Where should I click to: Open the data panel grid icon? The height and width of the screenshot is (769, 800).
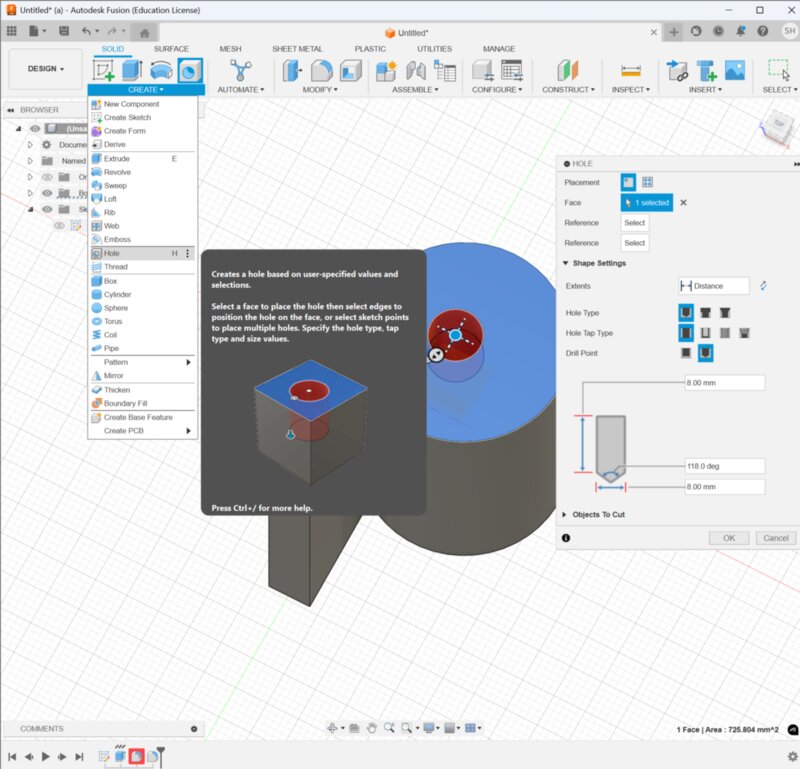11,31
